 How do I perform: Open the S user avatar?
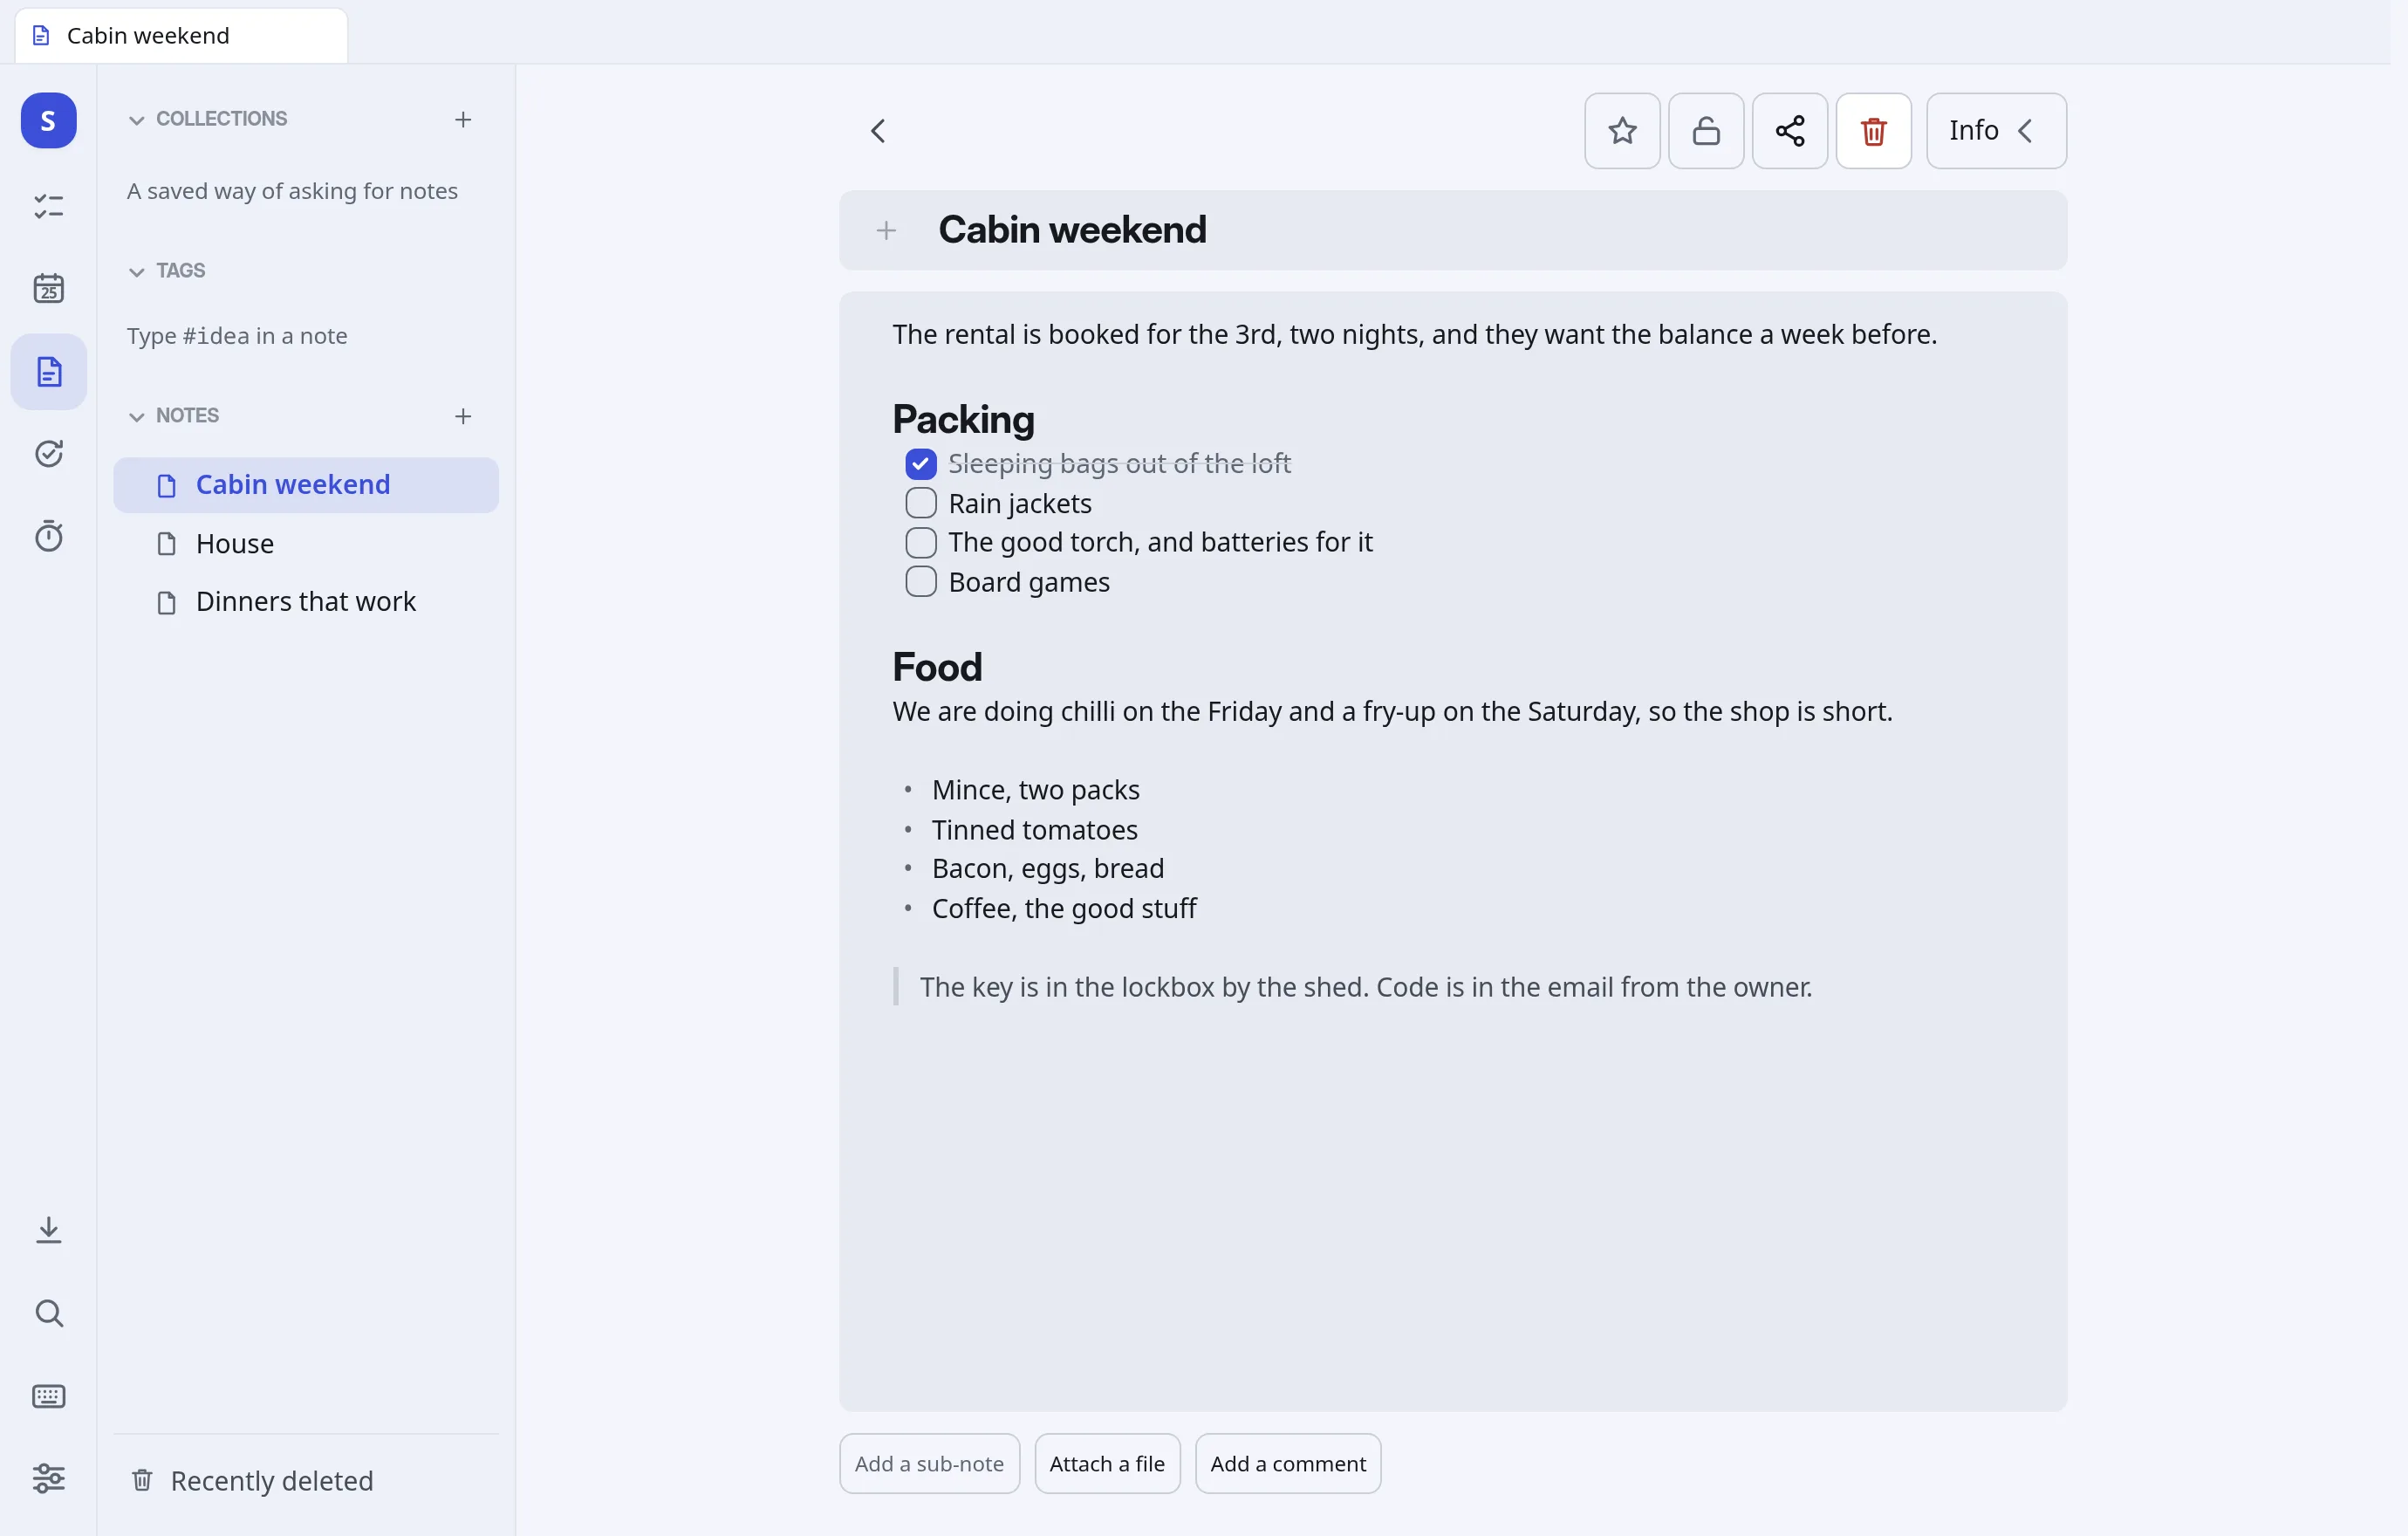click(x=48, y=121)
